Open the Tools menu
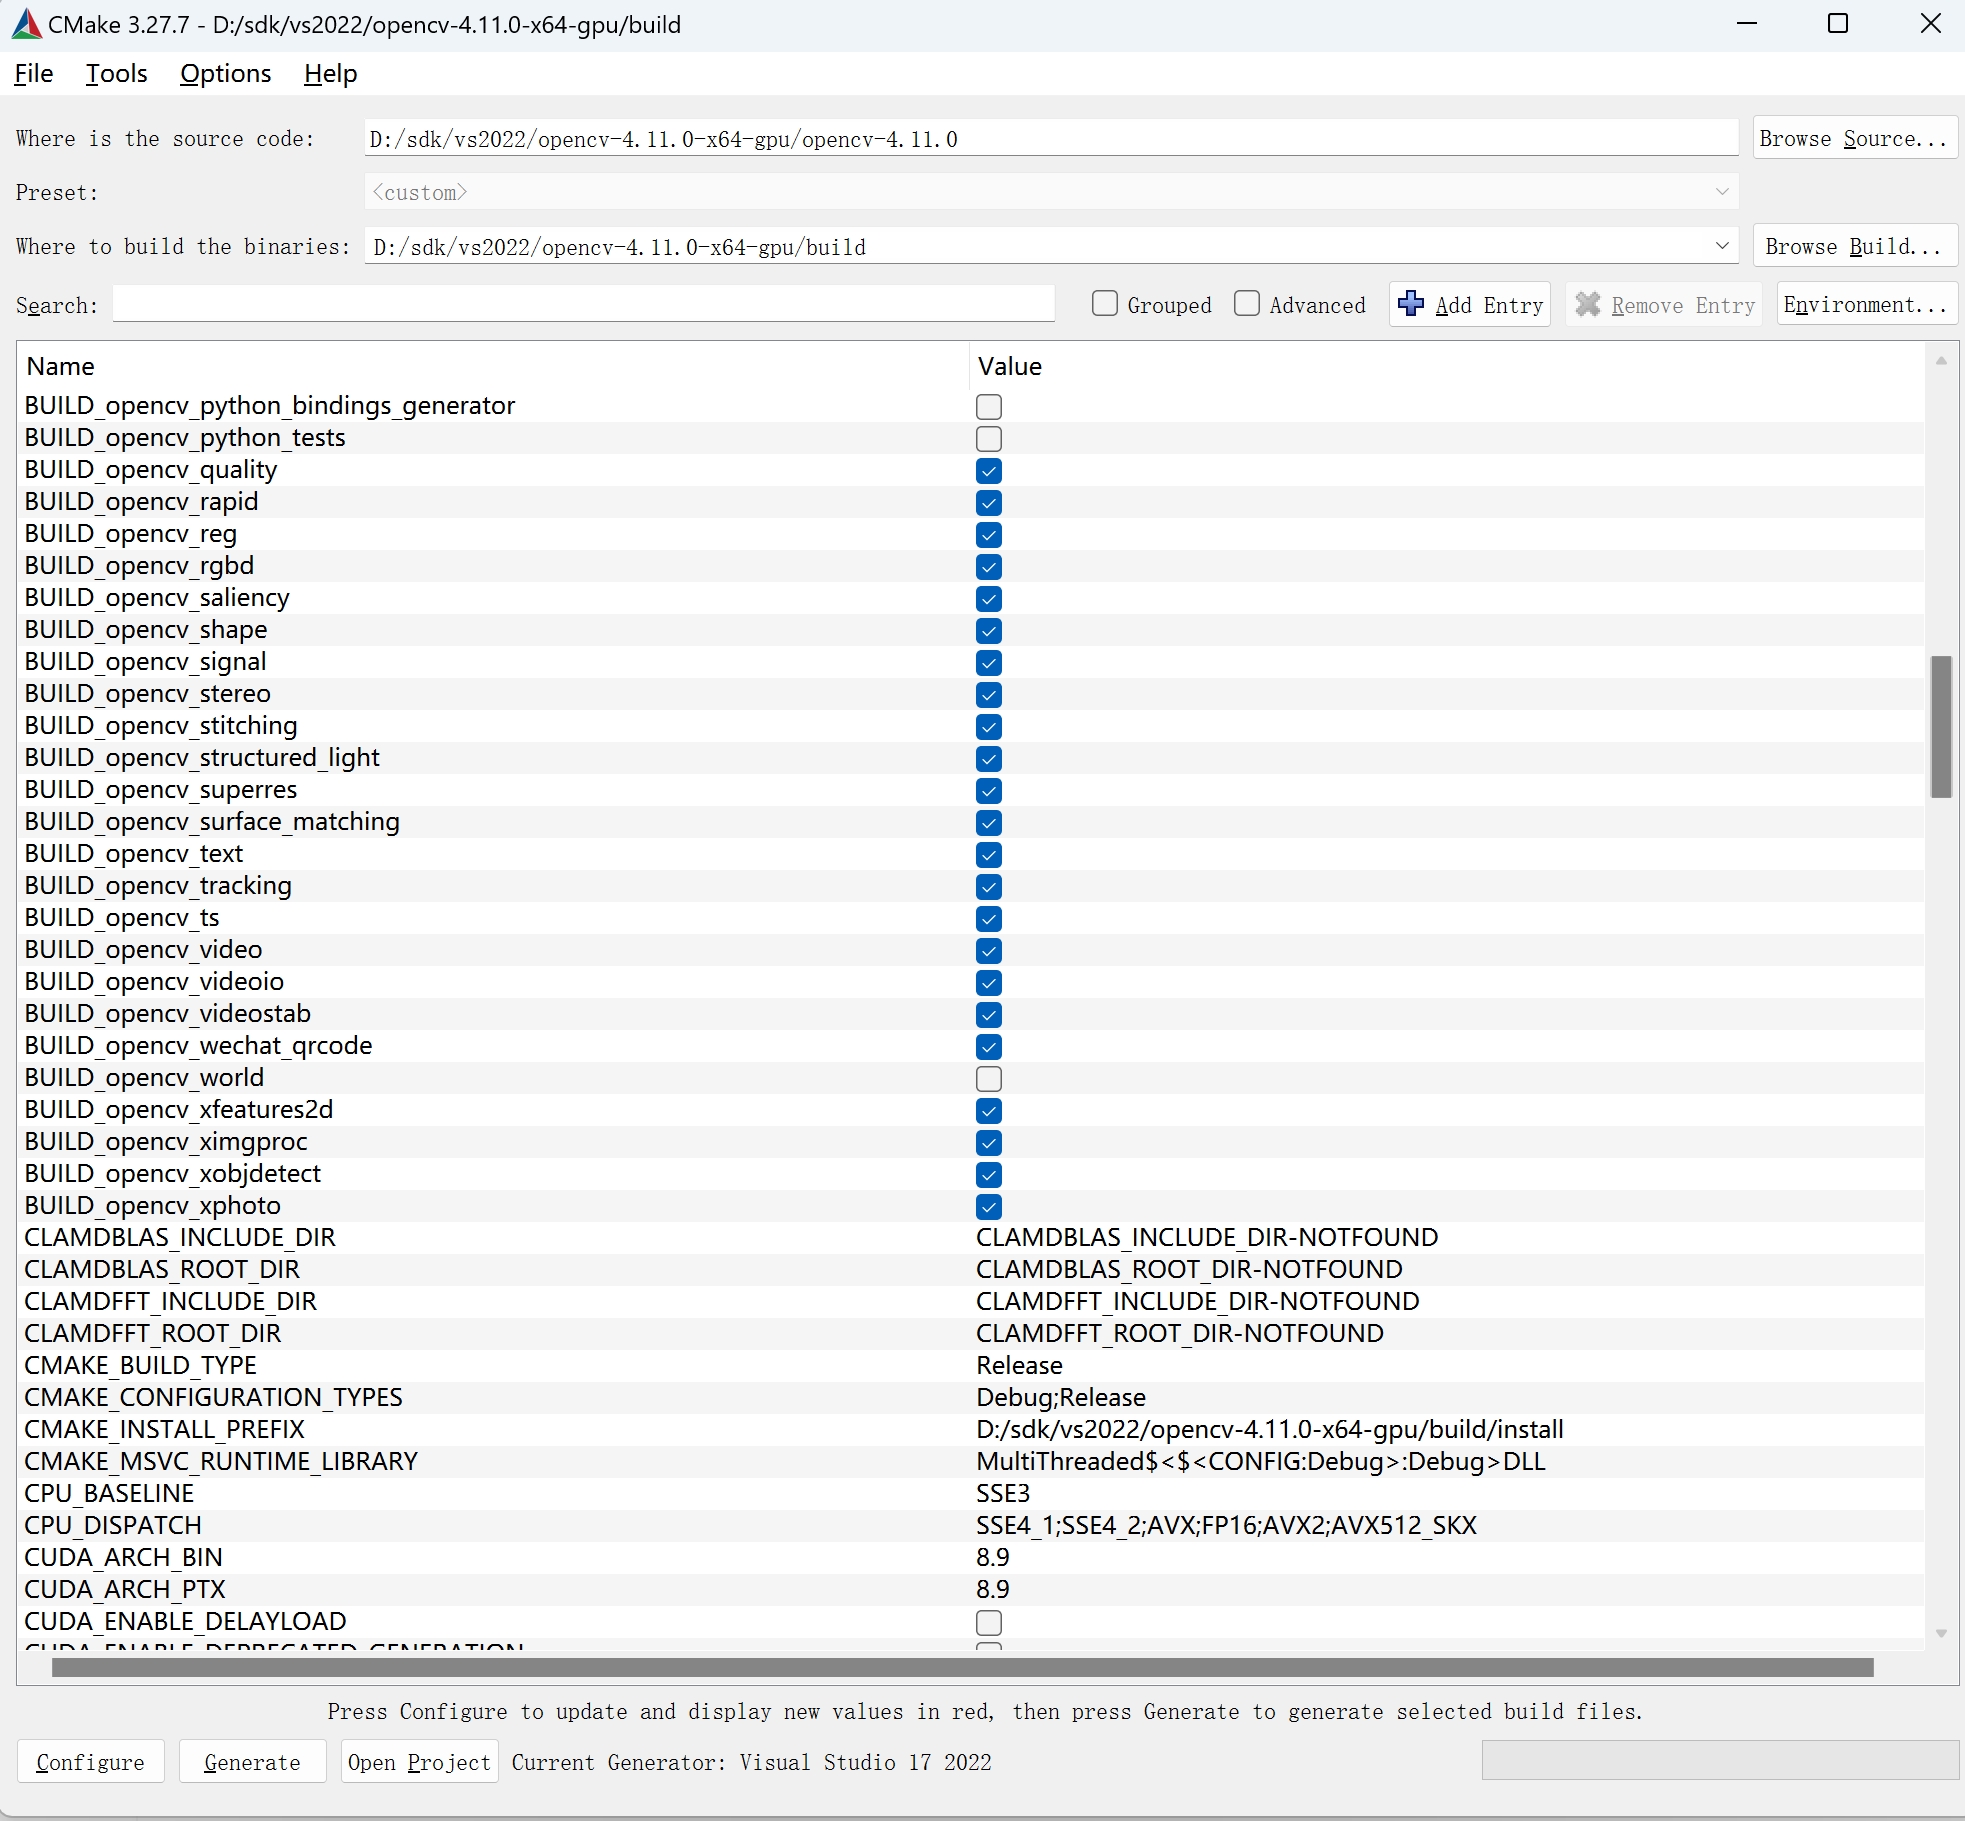 coord(115,73)
